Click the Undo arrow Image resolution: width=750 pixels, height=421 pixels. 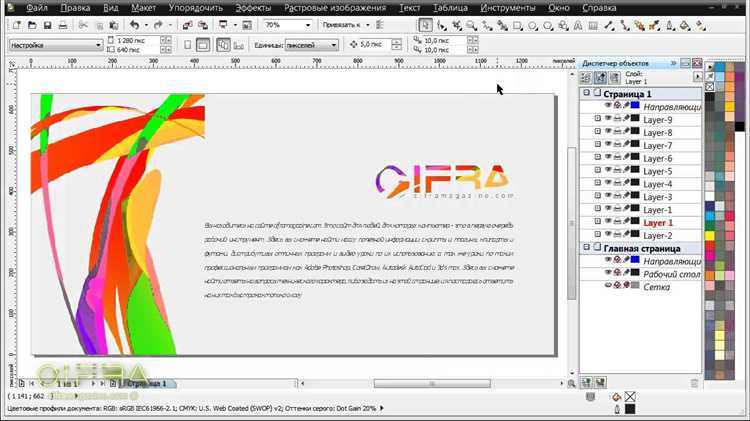[134, 25]
